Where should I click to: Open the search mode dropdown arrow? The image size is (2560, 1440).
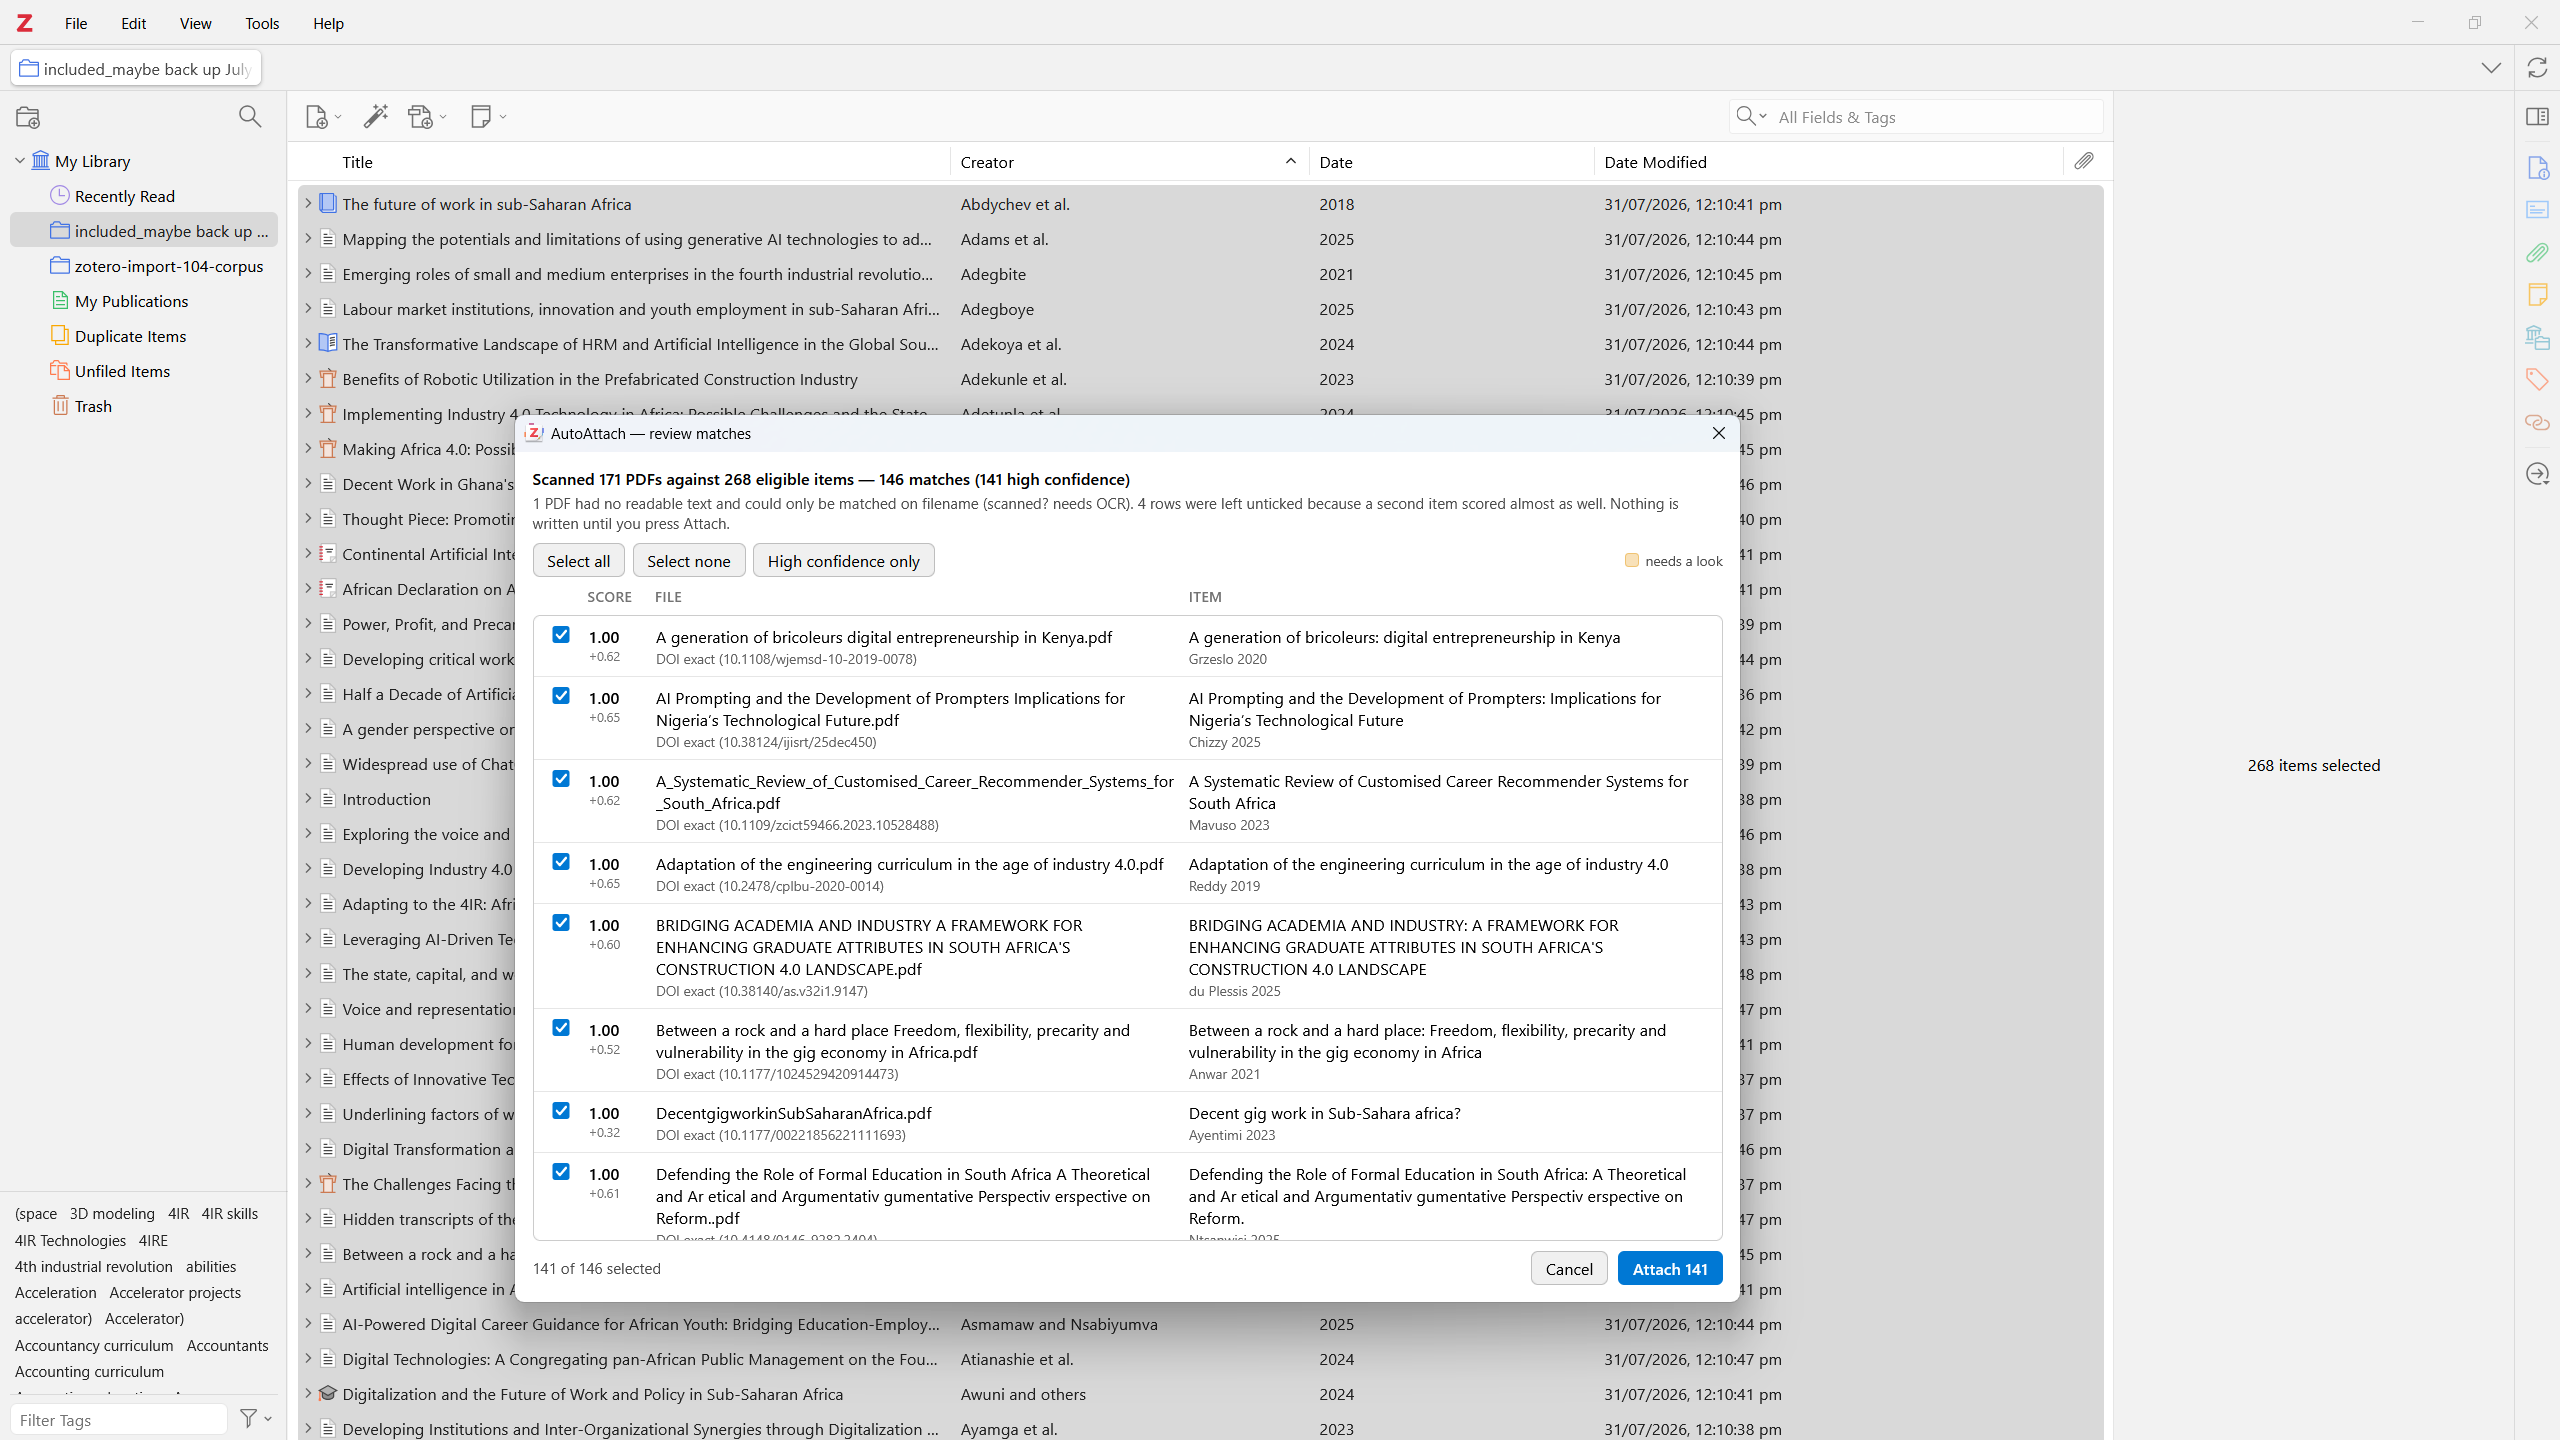click(x=1763, y=117)
